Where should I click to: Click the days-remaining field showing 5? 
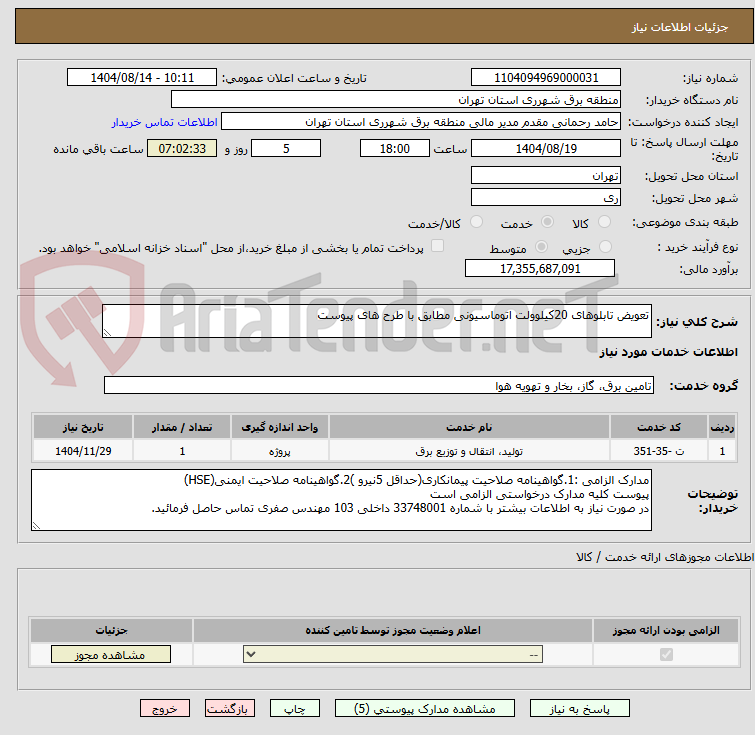[x=286, y=148]
